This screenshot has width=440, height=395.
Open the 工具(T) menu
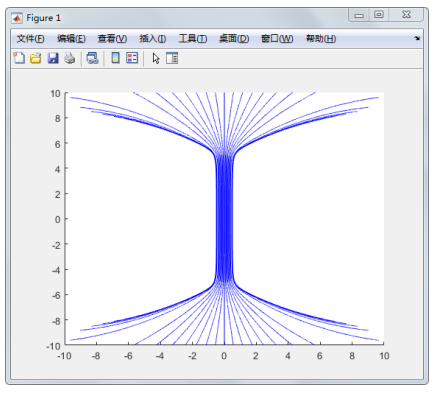(x=193, y=39)
